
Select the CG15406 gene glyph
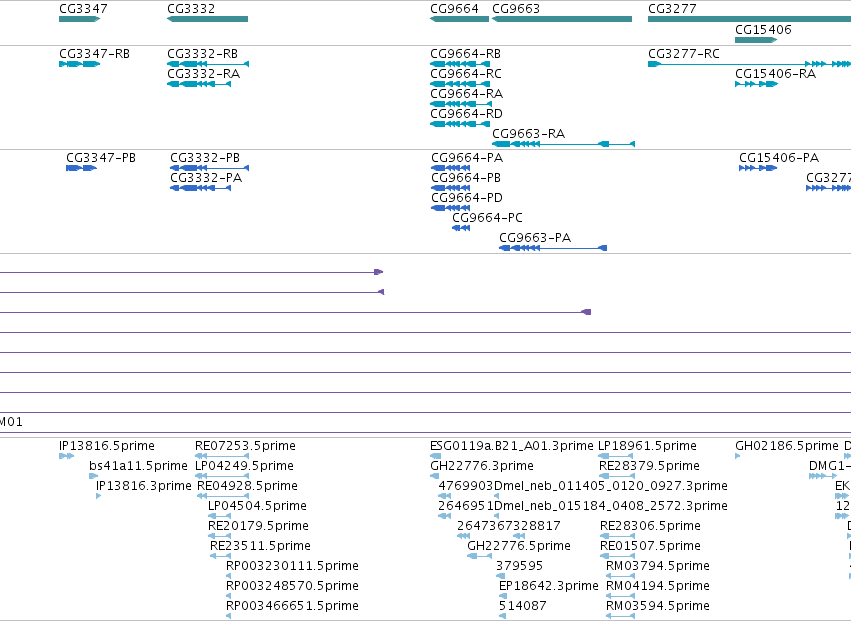755,40
